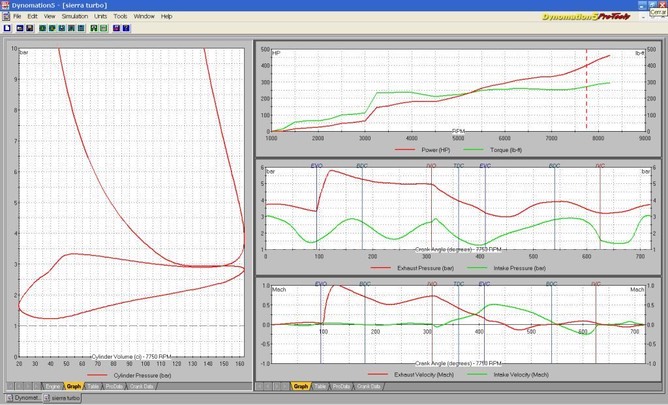
Task: Click the last tab-scroll arrow in the left pane
Action: pos(36,386)
